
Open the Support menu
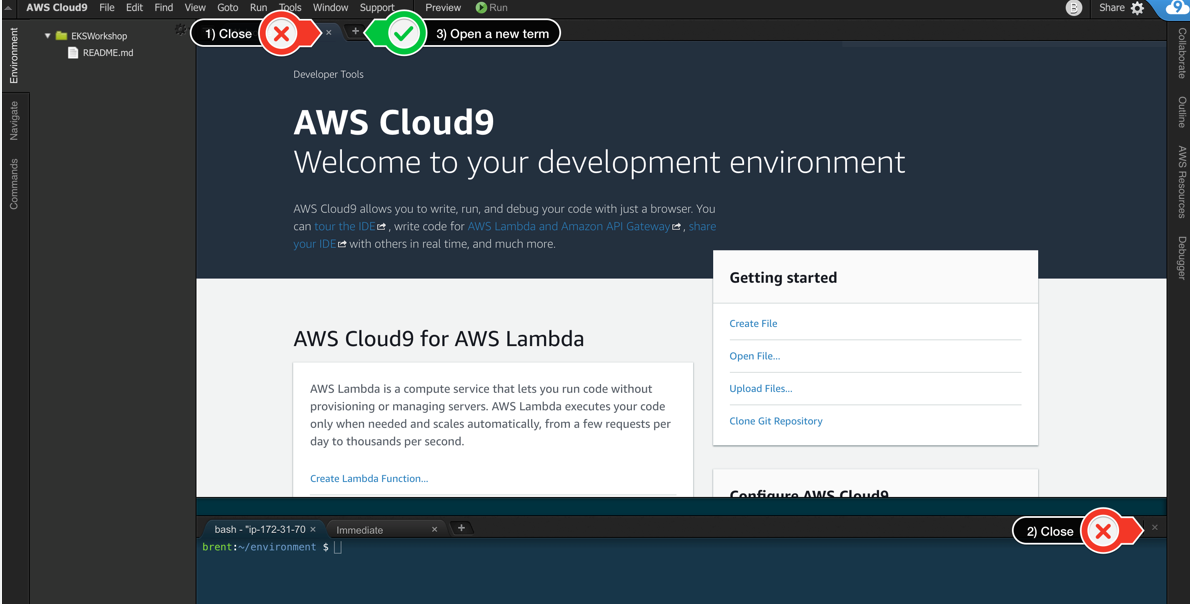[376, 8]
